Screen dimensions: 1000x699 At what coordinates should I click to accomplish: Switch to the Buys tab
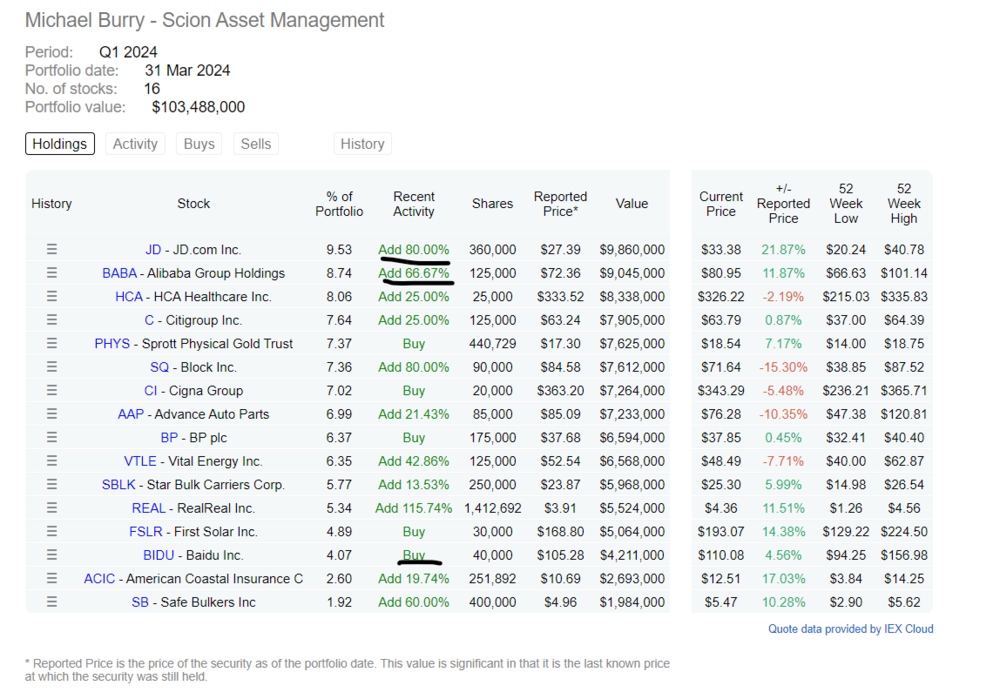coord(199,144)
